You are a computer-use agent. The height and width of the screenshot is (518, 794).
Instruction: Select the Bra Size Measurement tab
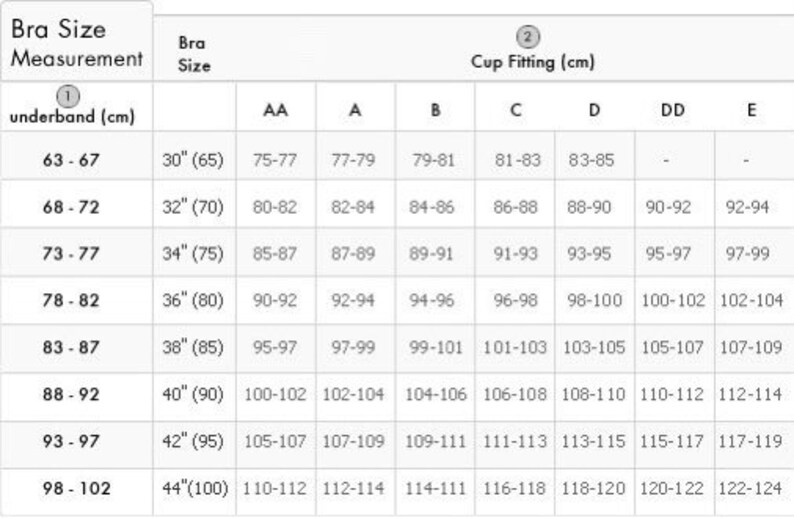click(76, 43)
